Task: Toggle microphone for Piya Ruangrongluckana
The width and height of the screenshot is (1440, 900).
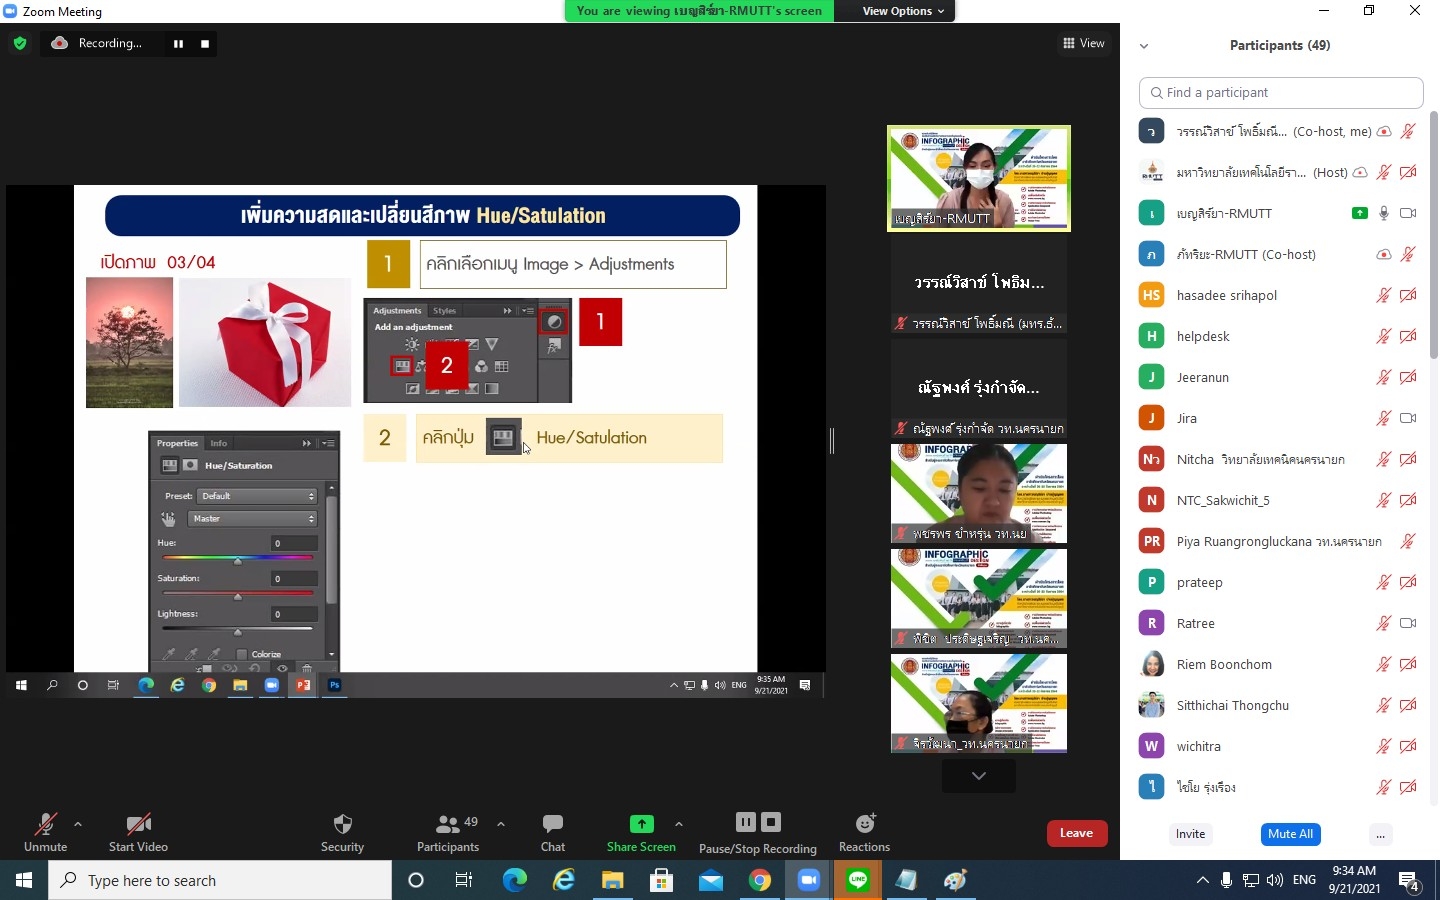Action: (1408, 541)
